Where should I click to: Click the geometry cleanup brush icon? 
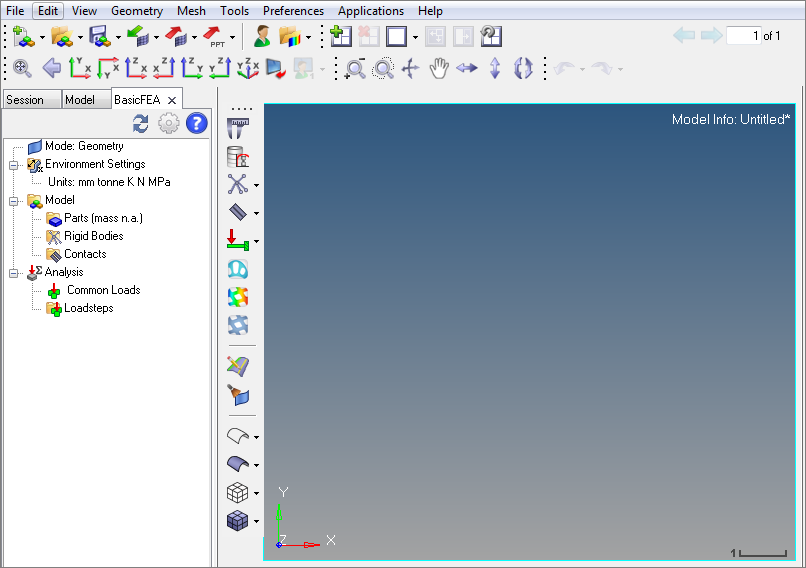tap(238, 395)
